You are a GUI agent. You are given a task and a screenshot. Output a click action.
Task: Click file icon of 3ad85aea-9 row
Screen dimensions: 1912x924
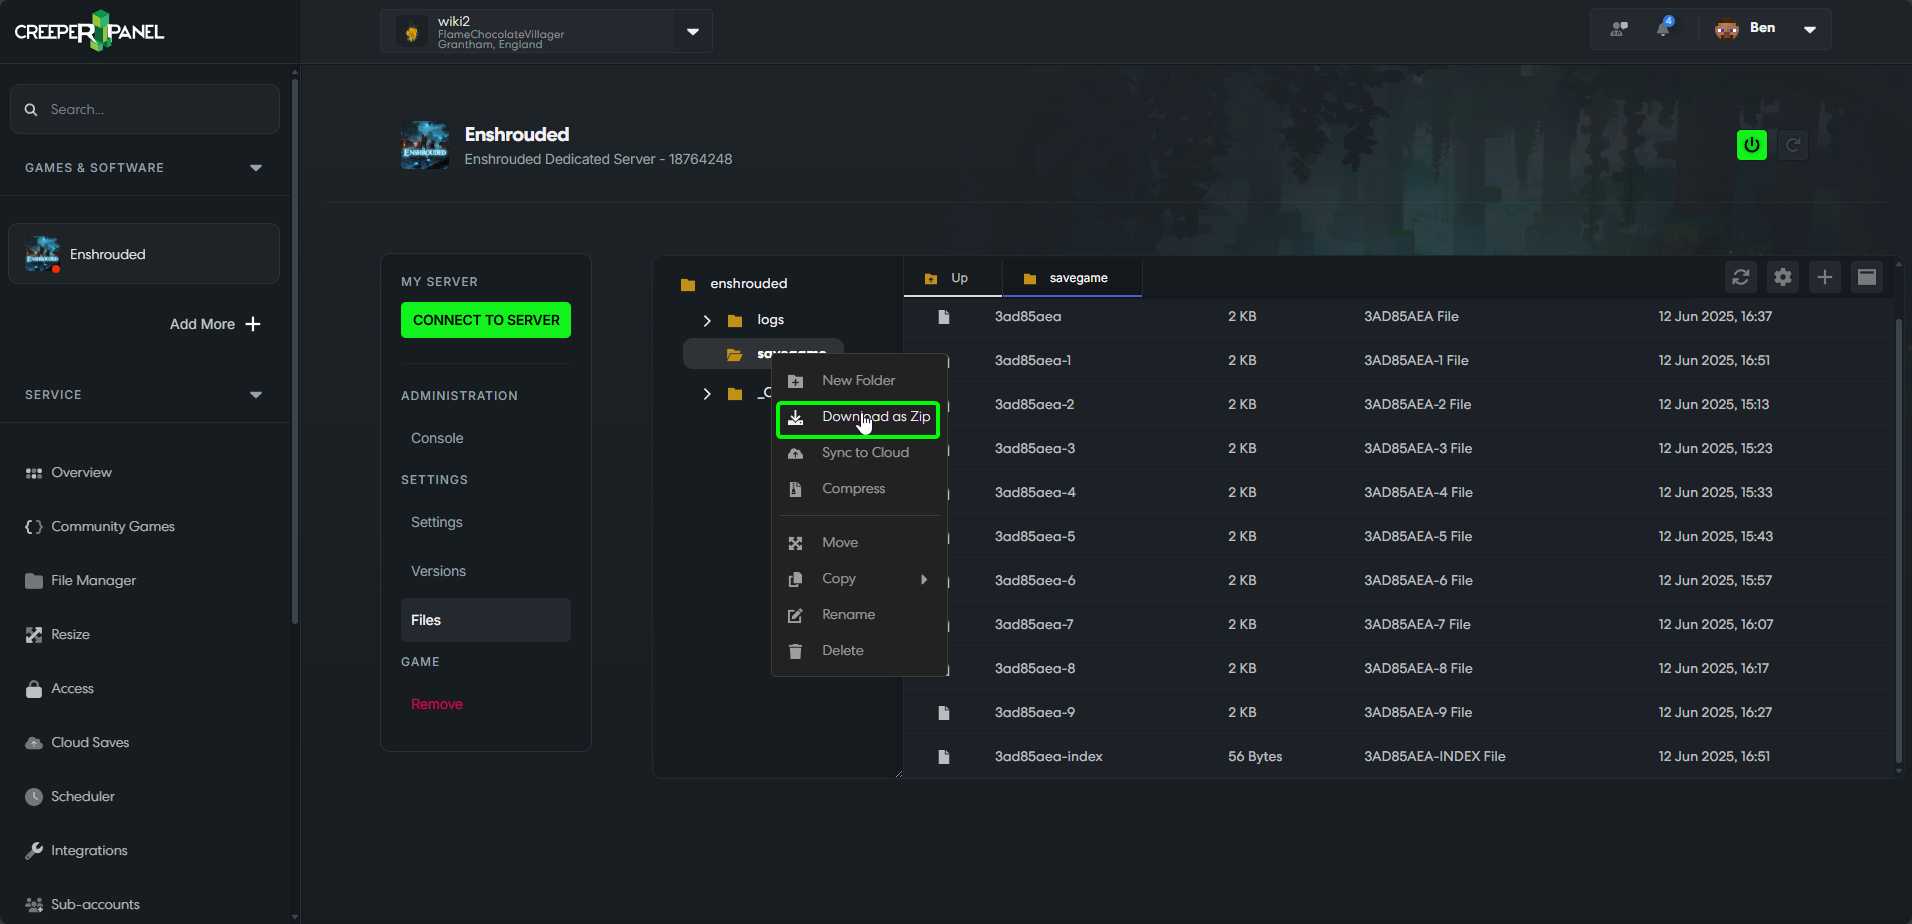point(943,713)
